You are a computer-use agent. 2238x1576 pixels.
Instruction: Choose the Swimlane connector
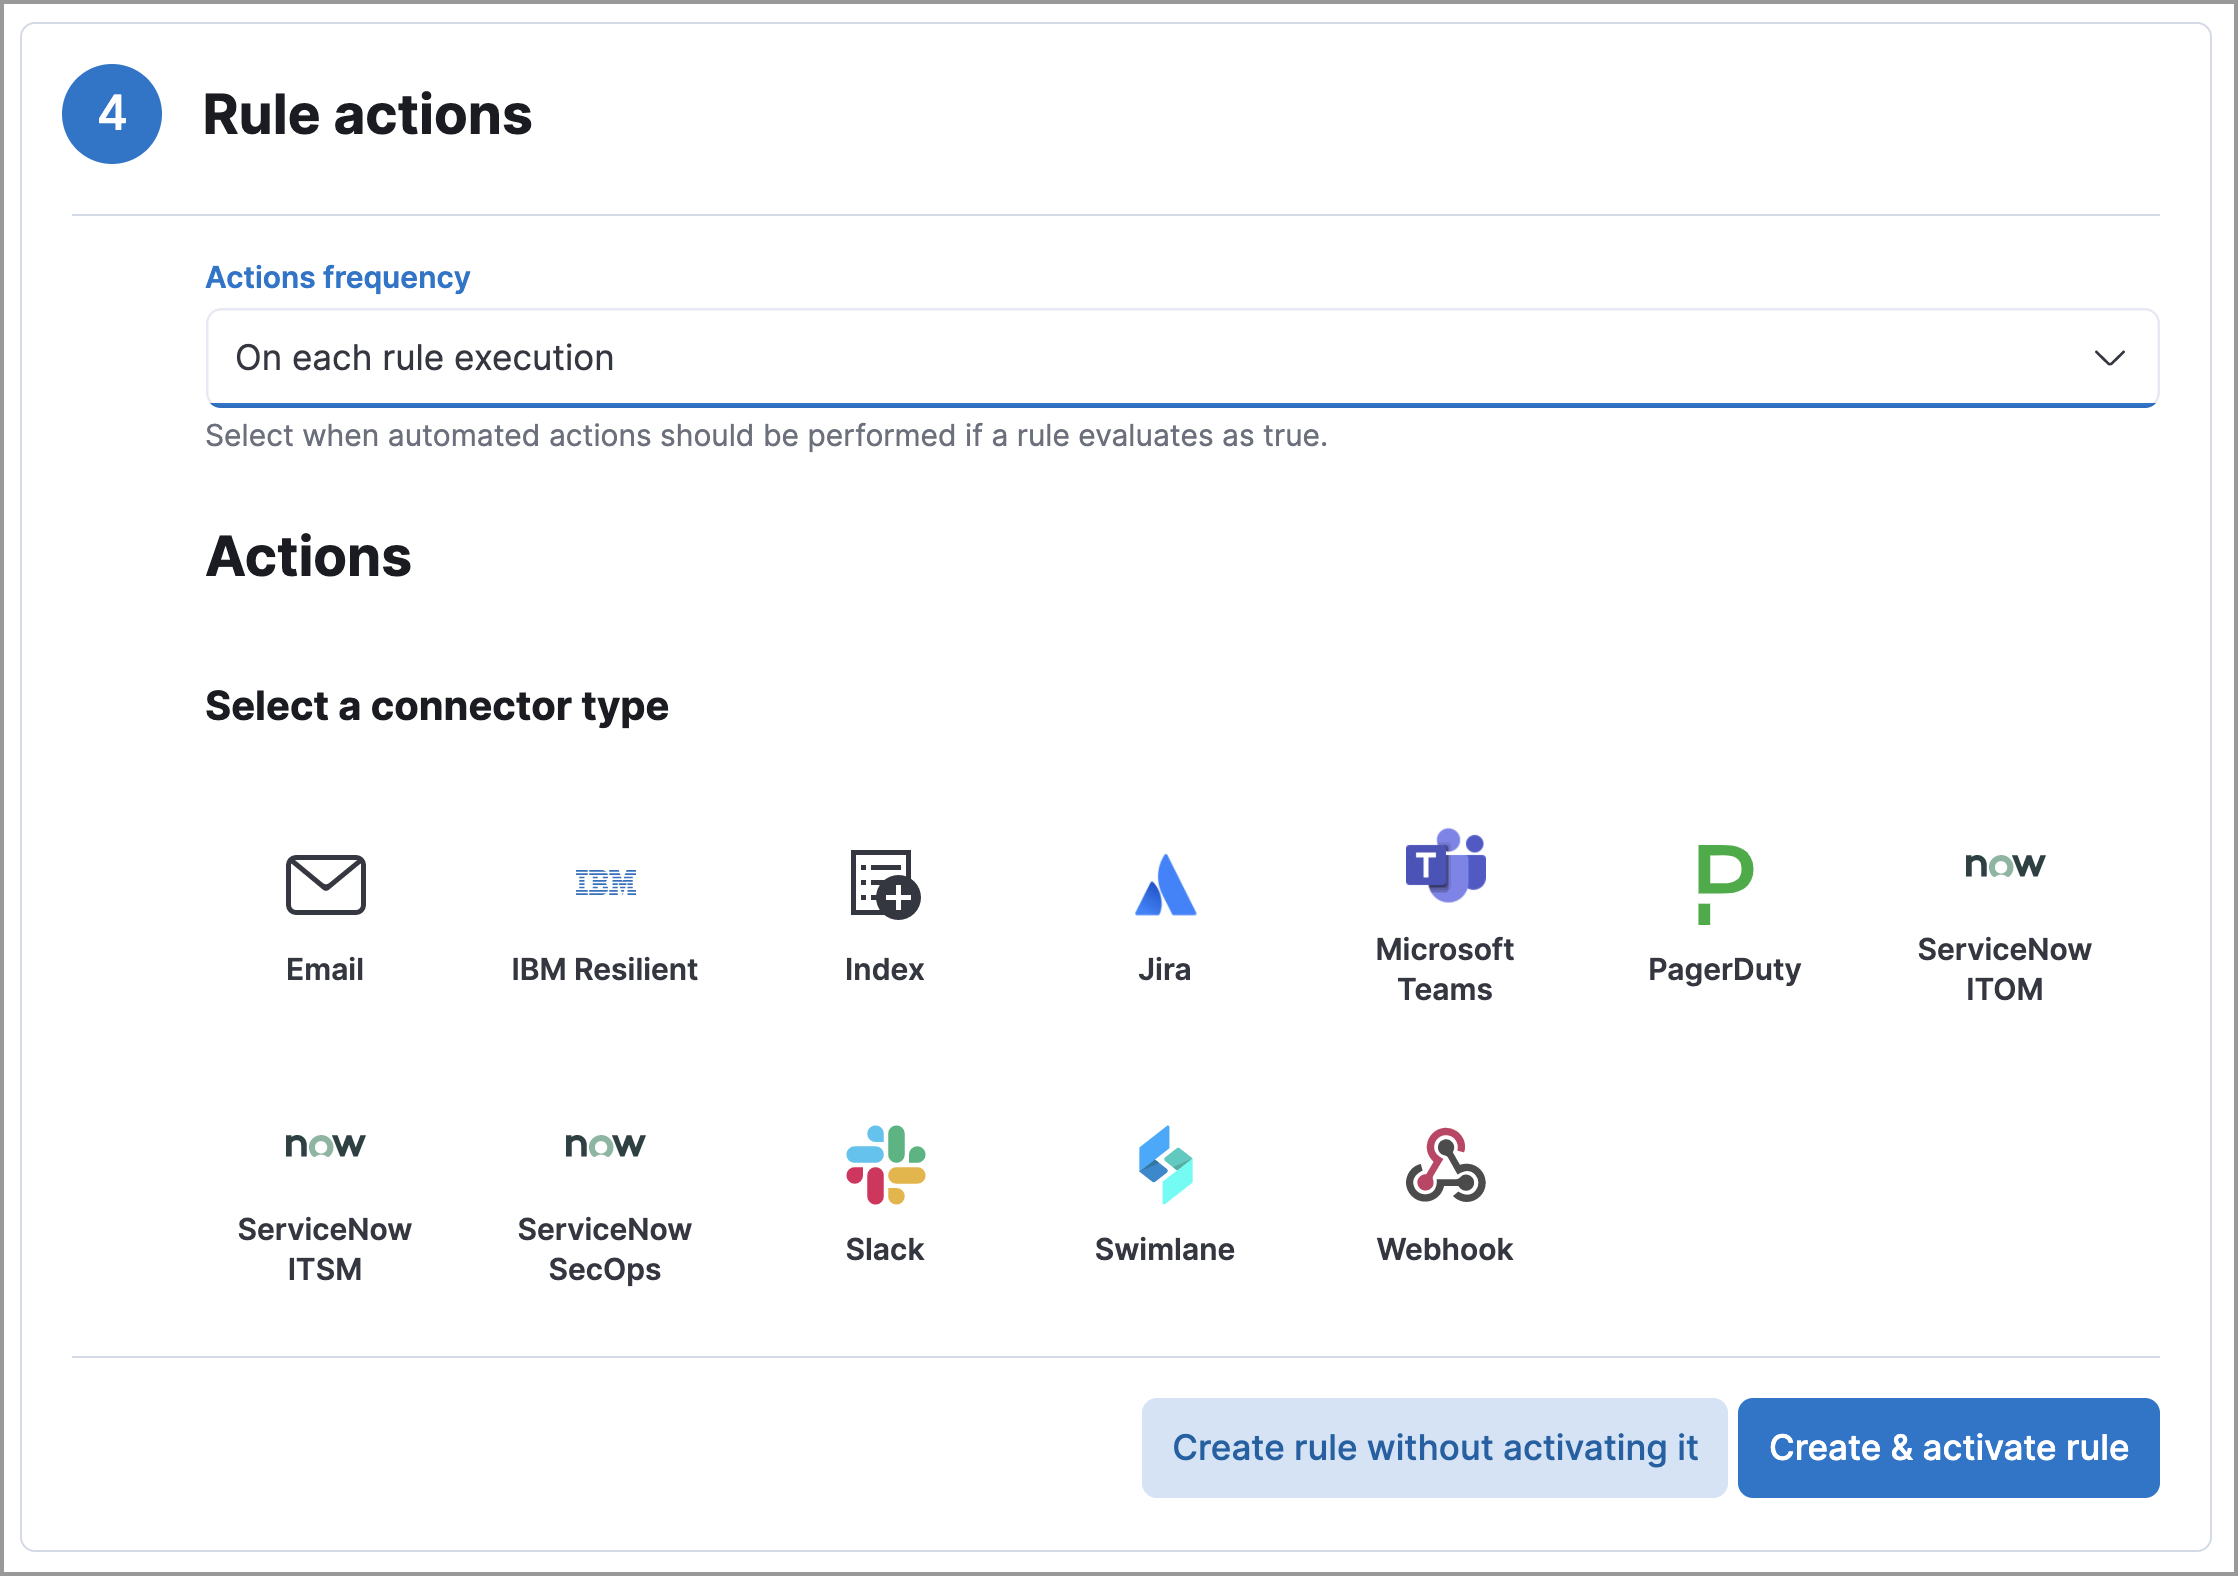[x=1164, y=1190]
